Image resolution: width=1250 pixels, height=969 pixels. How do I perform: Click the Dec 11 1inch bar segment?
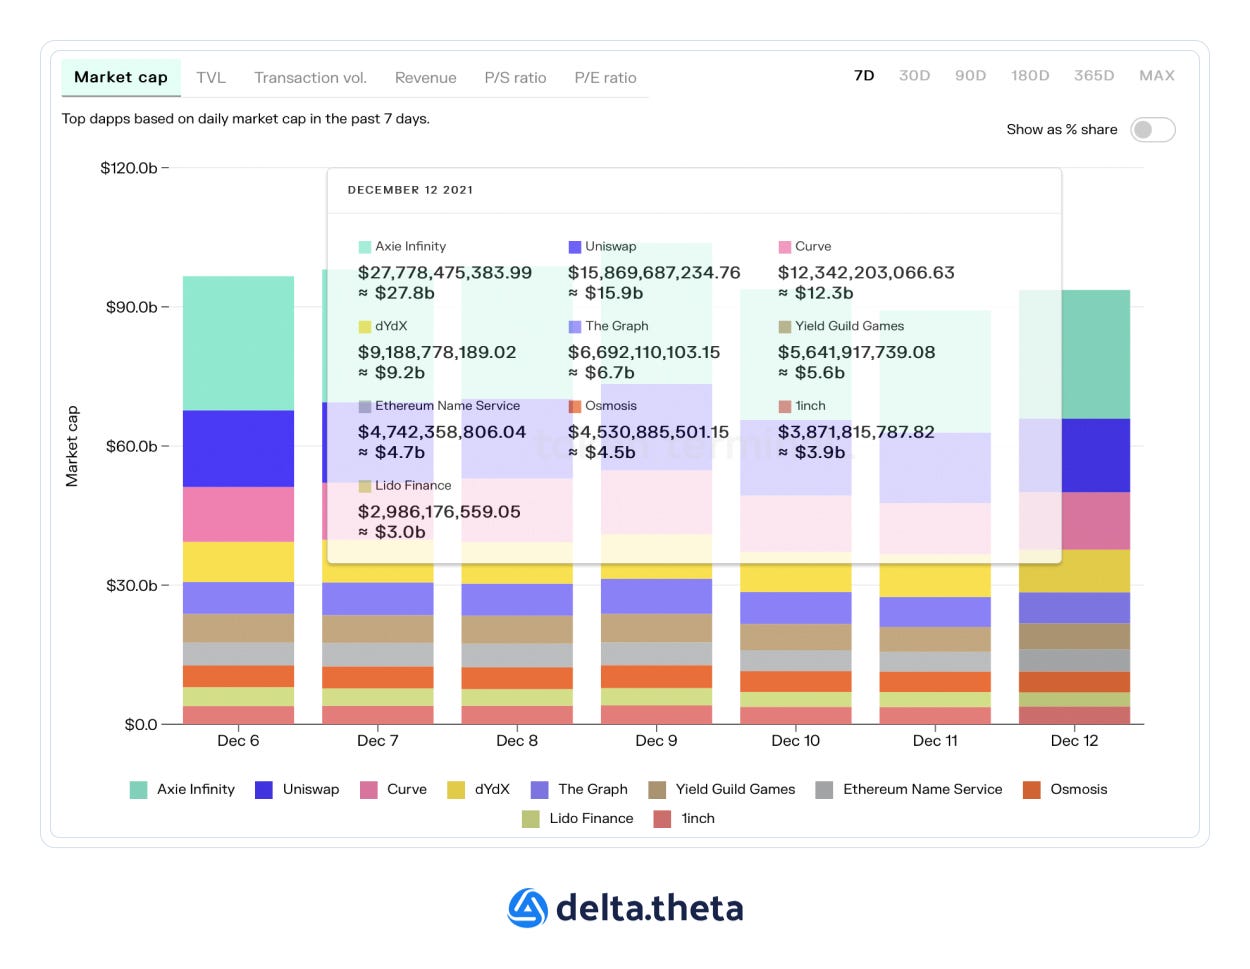(x=935, y=715)
